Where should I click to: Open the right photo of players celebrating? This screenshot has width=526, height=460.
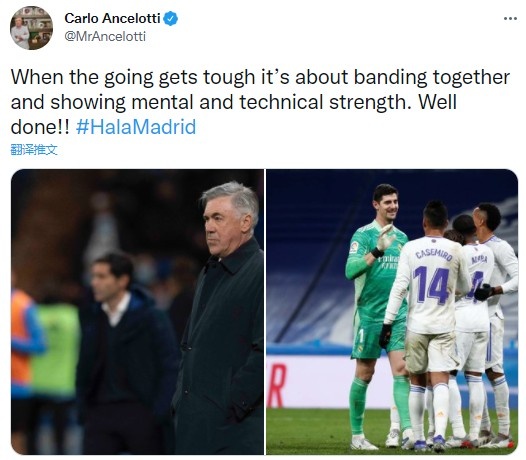[392, 312]
